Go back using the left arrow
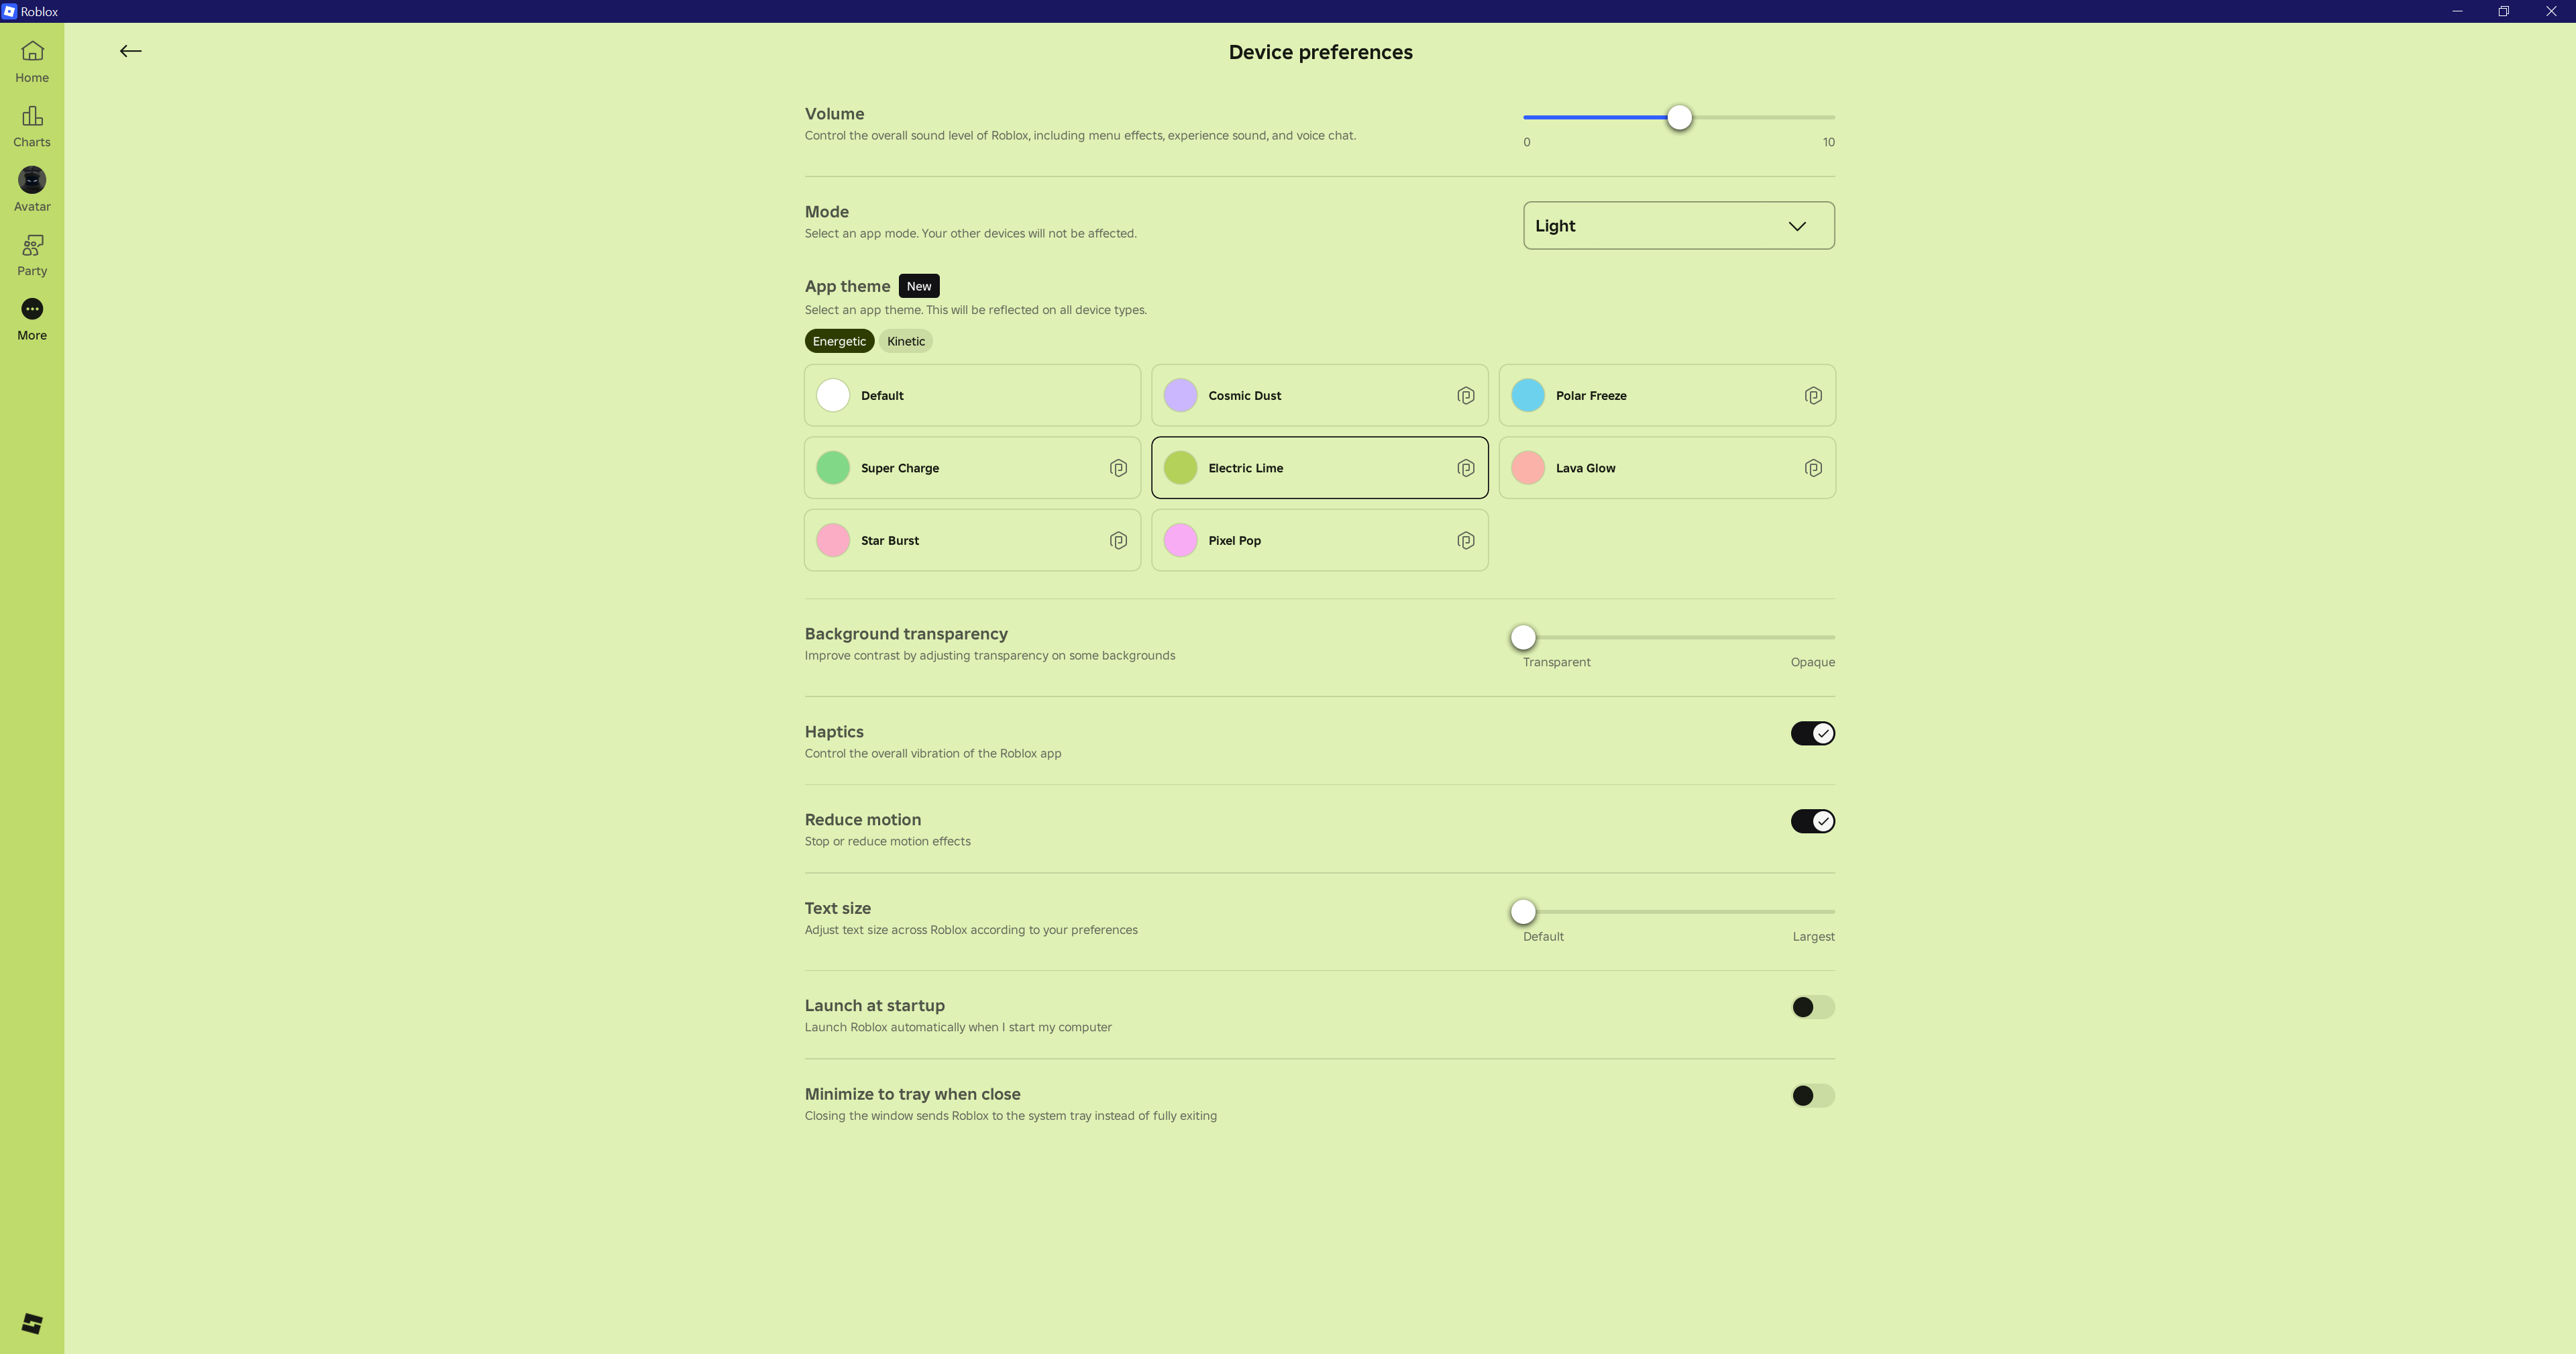 coord(130,51)
